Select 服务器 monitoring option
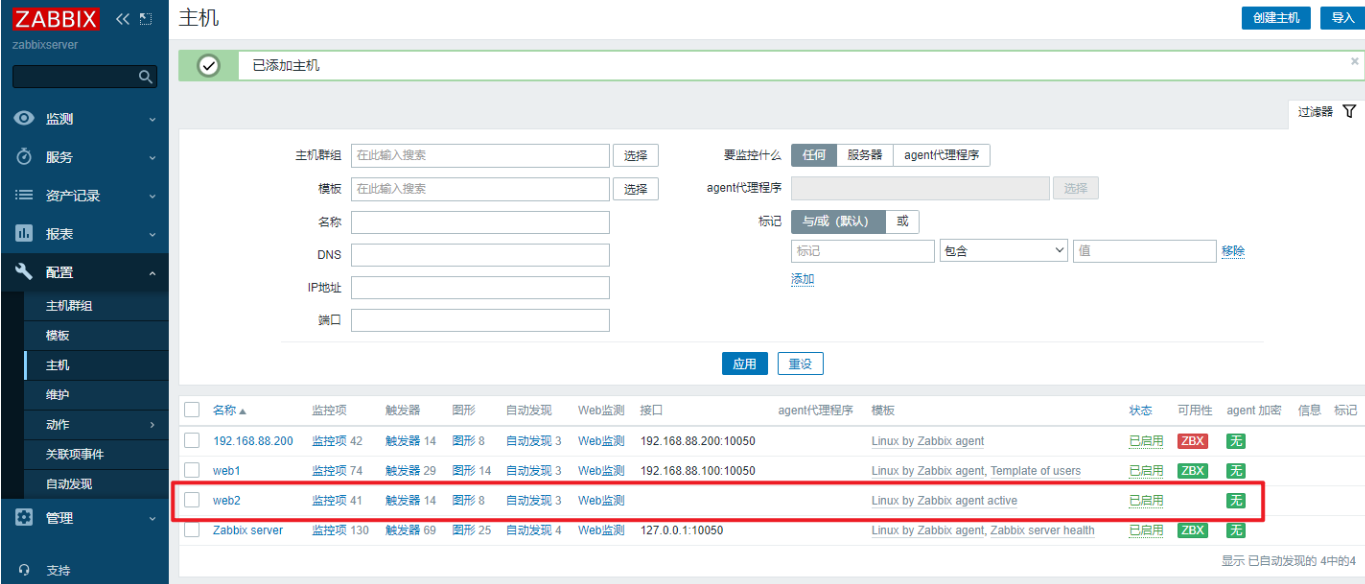This screenshot has height=584, width=1365. (865, 155)
